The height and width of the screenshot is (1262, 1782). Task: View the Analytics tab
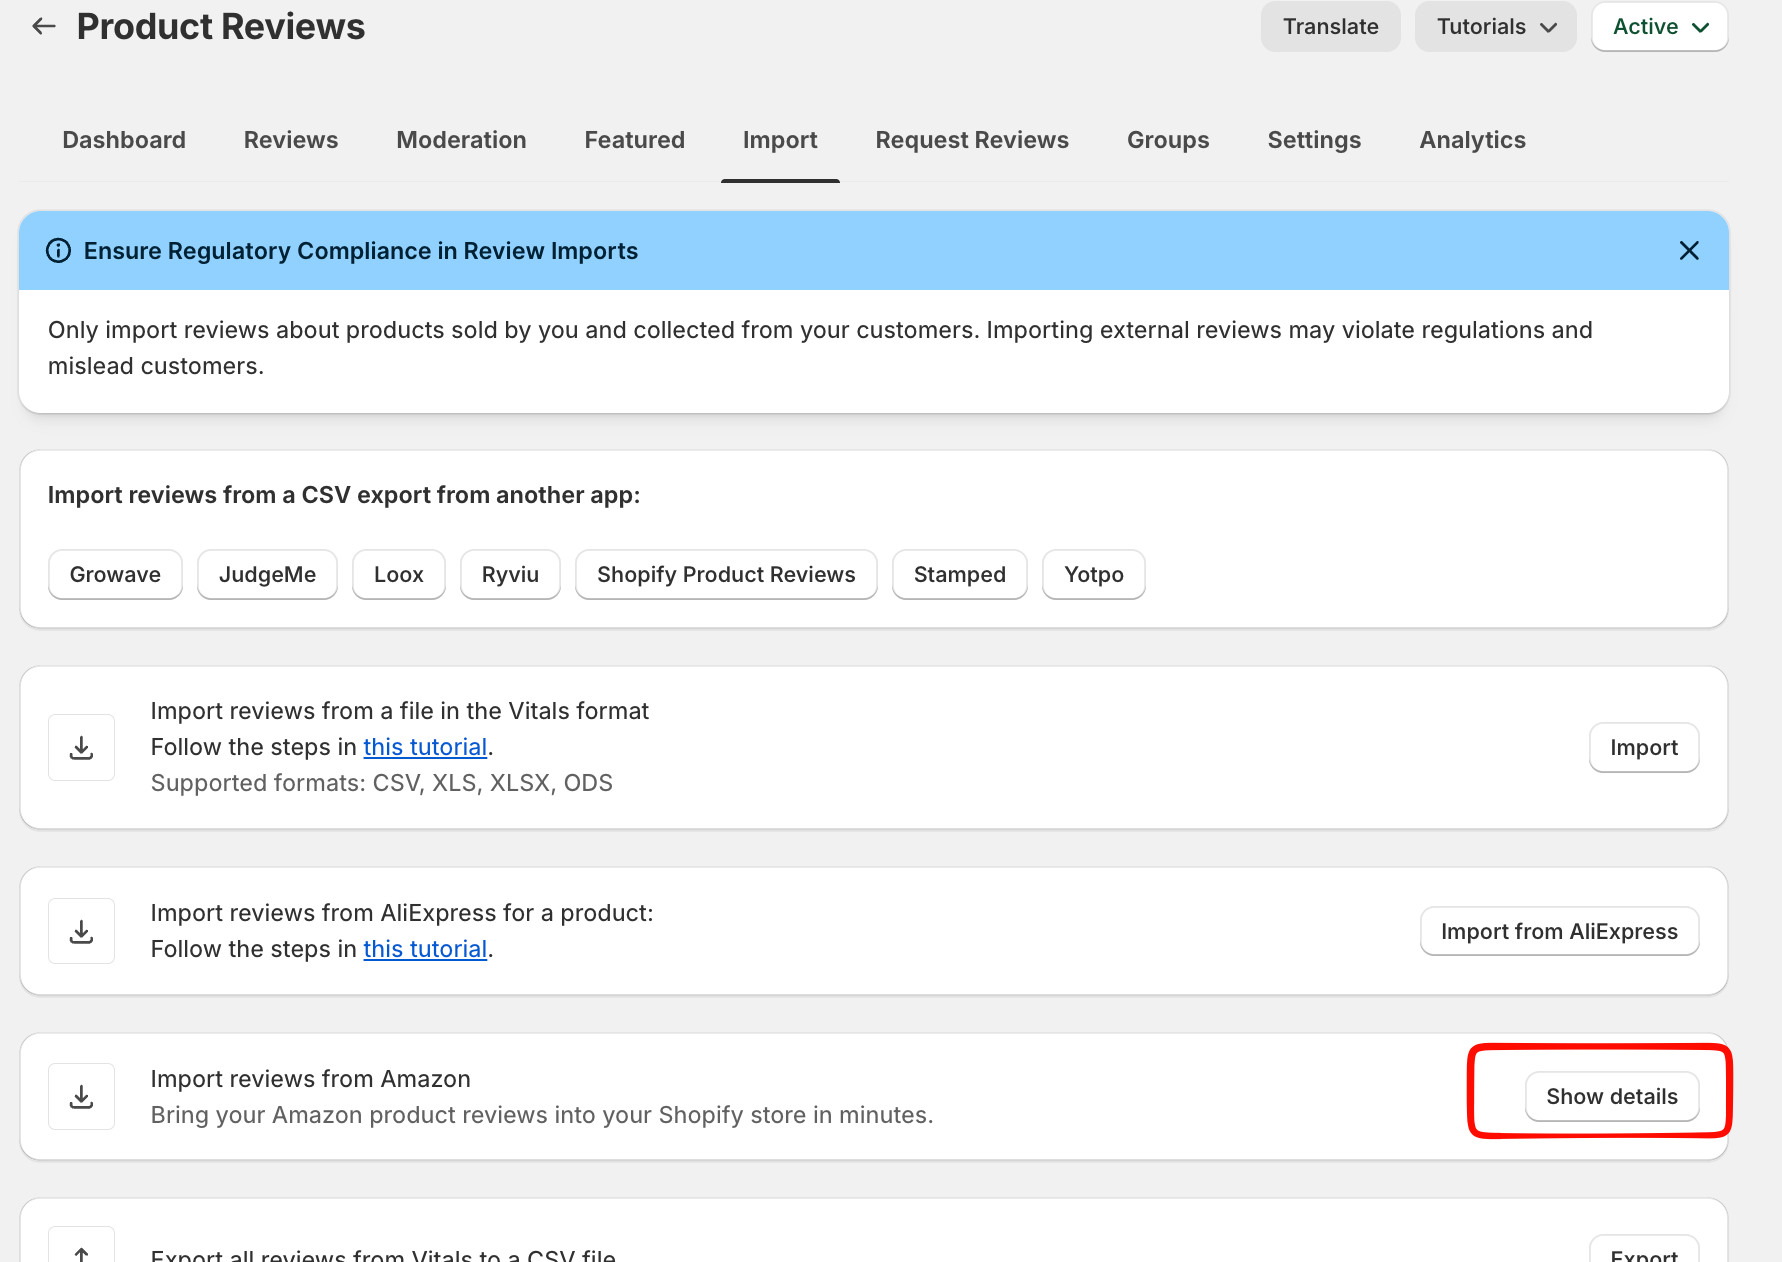1472,140
